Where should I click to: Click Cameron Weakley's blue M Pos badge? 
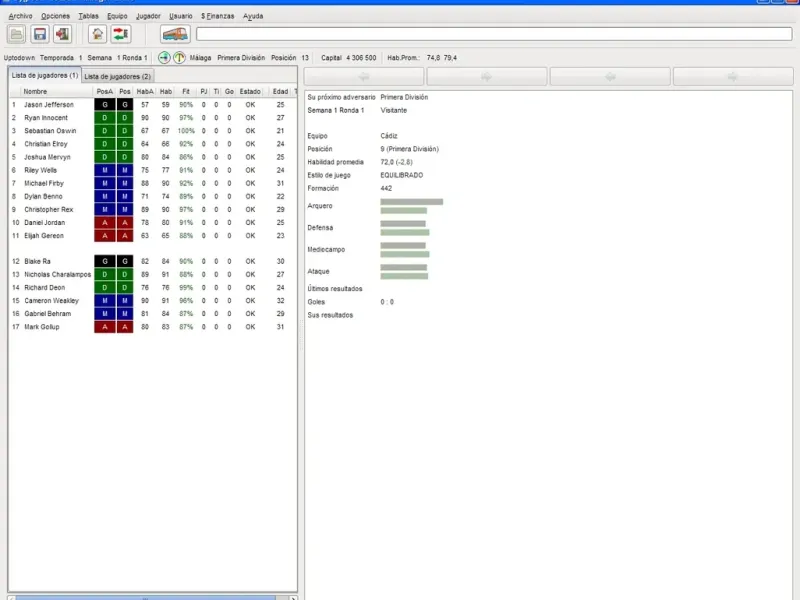click(x=124, y=301)
